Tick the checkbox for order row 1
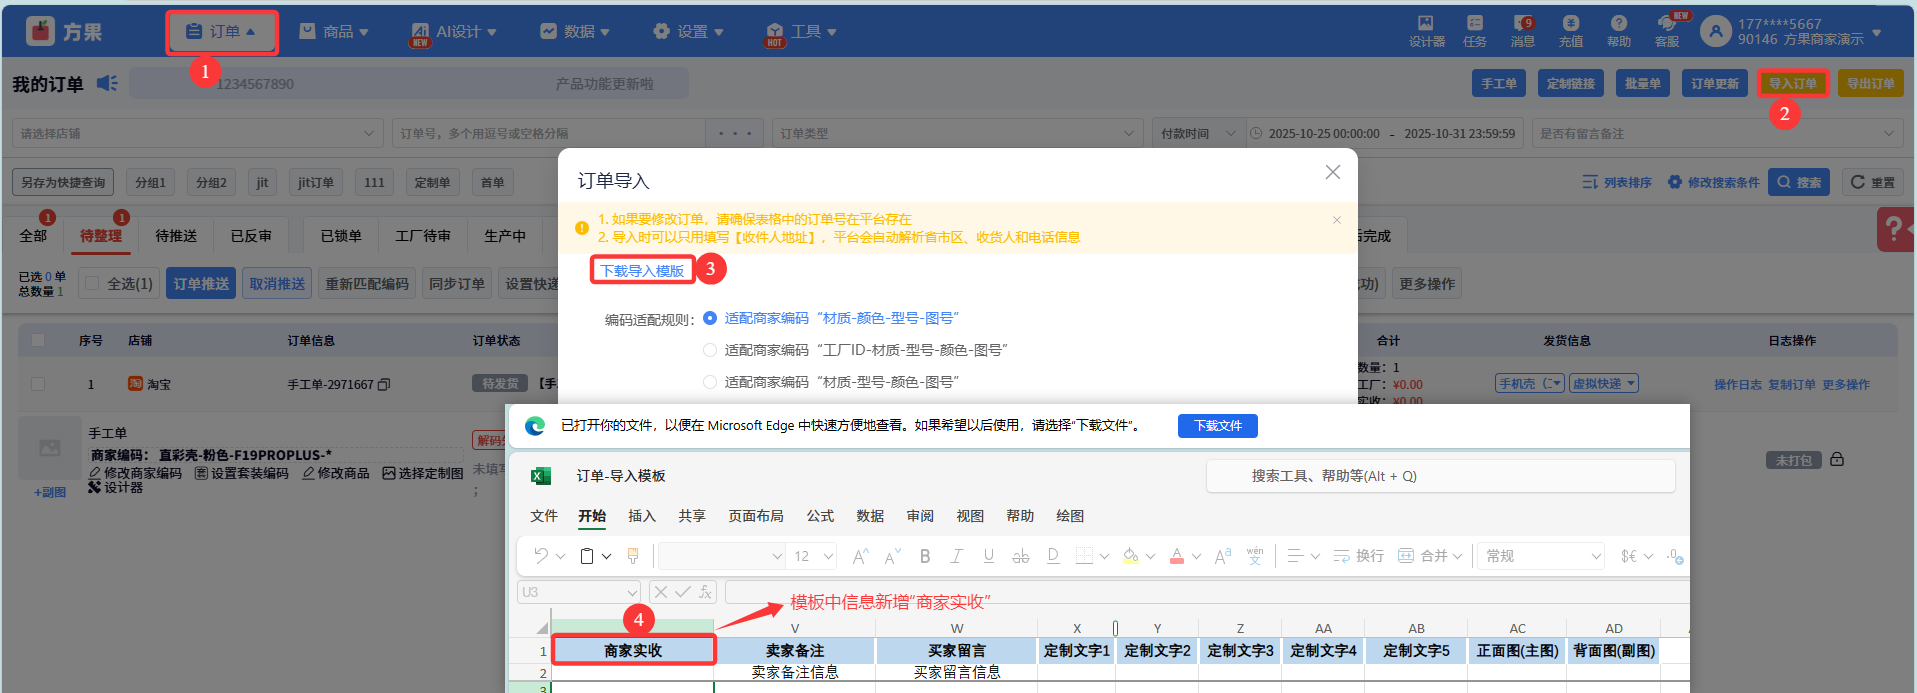 click(x=38, y=384)
